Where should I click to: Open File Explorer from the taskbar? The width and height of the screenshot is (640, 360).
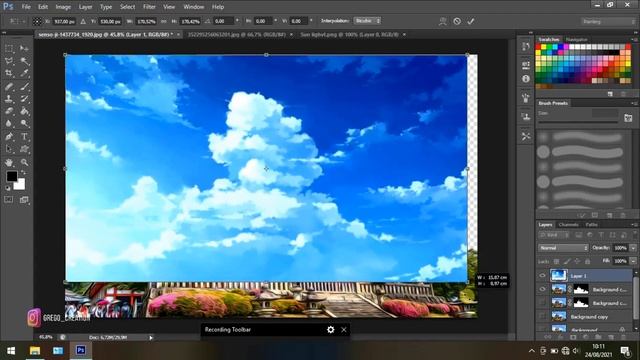tap(35, 351)
